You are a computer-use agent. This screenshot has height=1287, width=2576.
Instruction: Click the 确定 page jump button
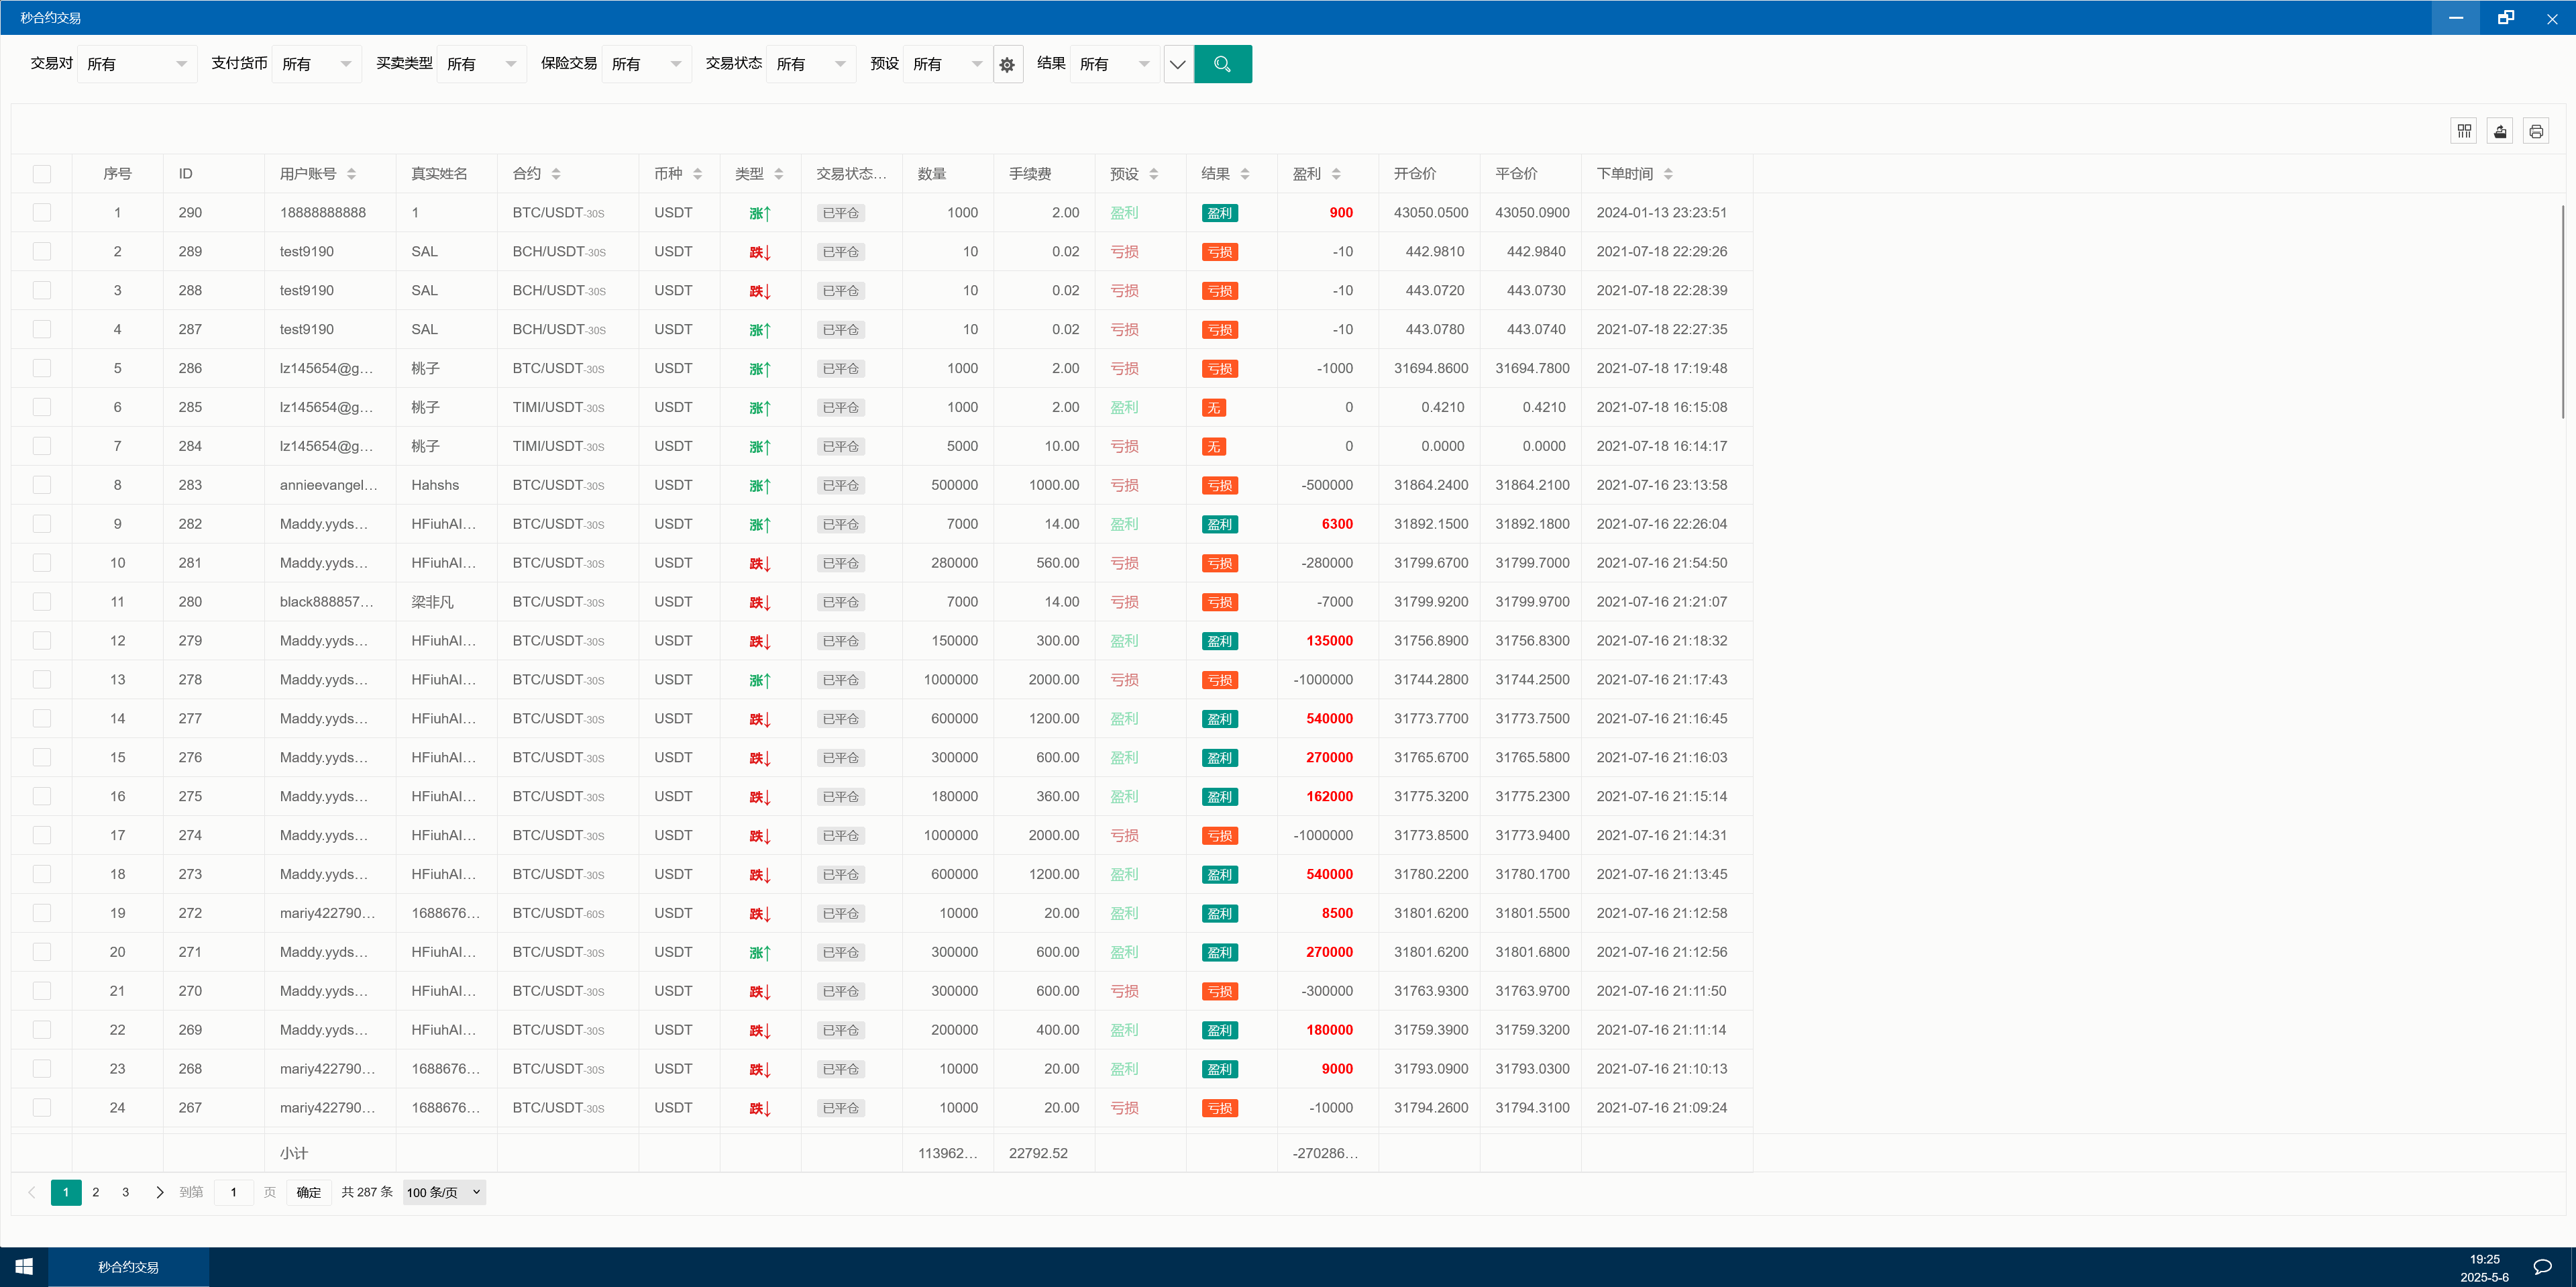pyautogui.click(x=309, y=1192)
